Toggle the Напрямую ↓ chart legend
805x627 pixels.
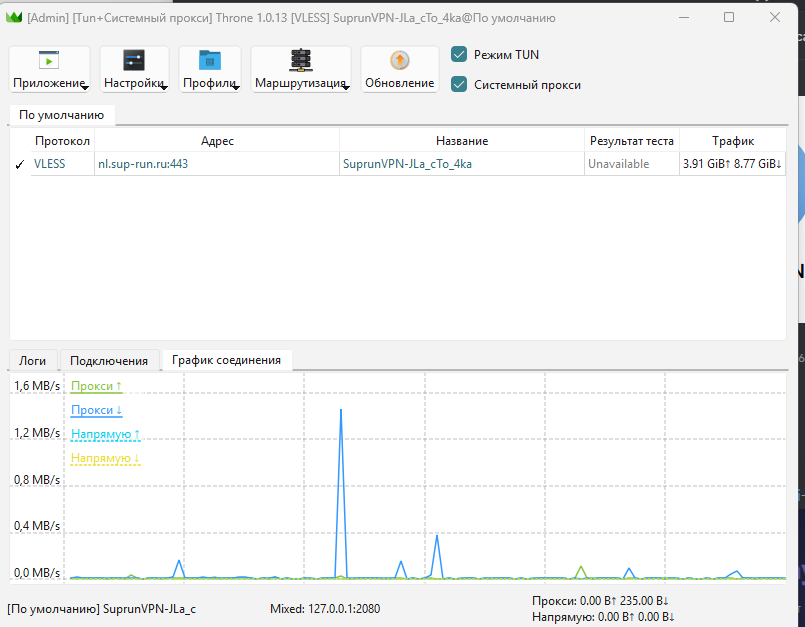point(105,458)
